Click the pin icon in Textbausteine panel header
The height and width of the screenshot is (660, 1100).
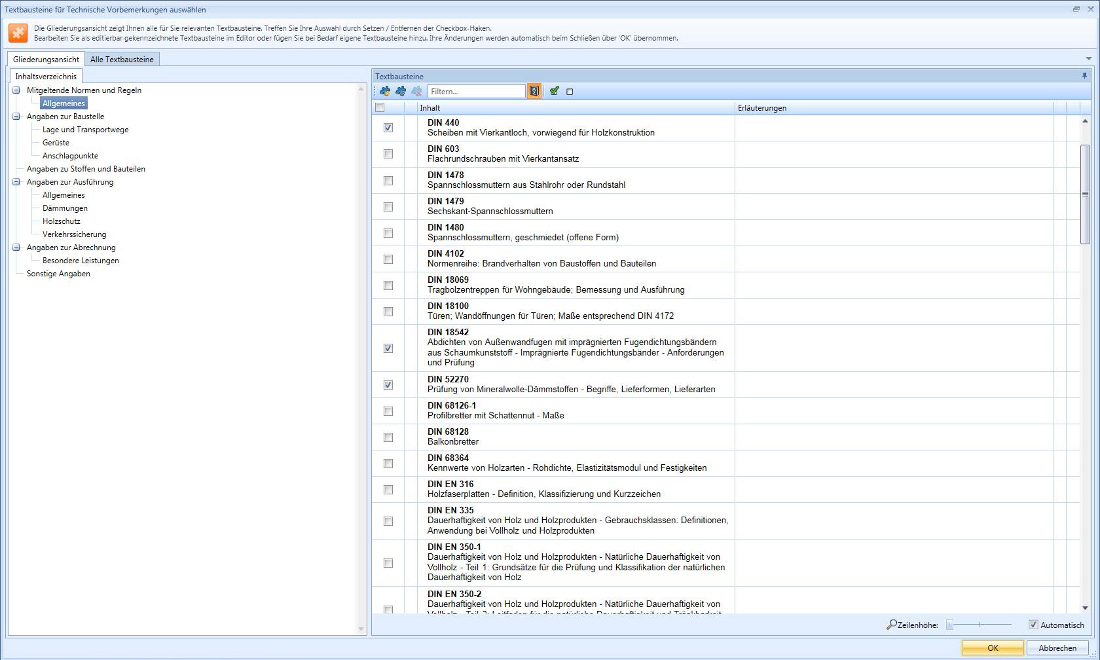1084,76
